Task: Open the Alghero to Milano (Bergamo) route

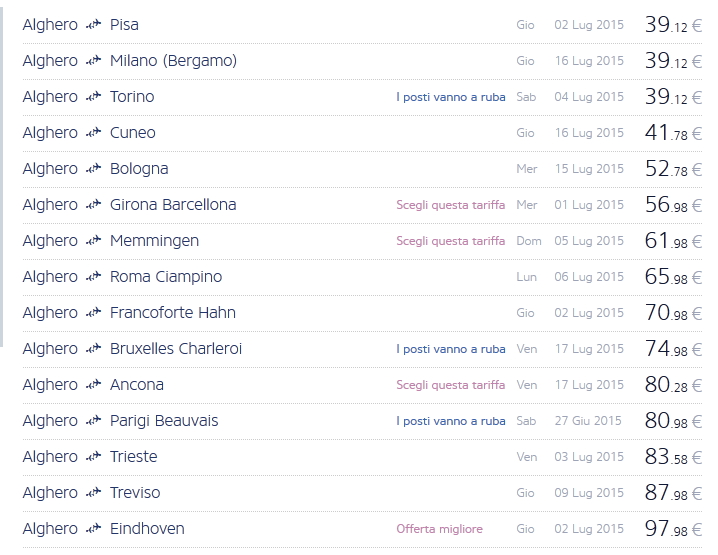Action: click(173, 61)
